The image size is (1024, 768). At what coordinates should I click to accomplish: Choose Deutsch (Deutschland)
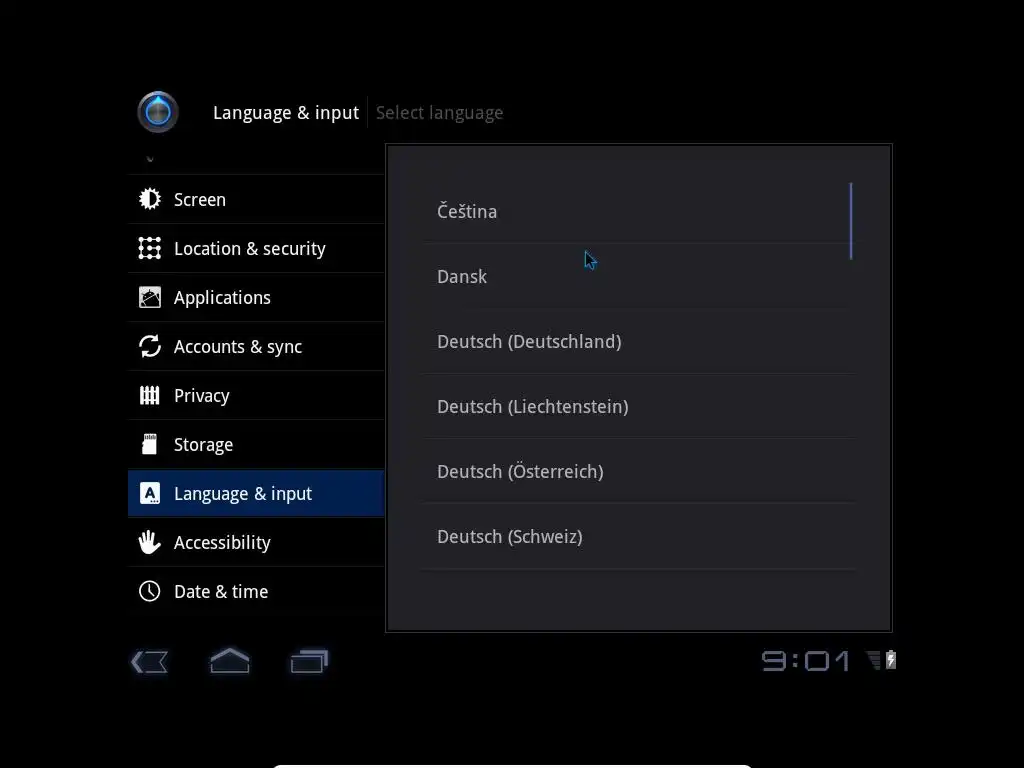click(638, 342)
